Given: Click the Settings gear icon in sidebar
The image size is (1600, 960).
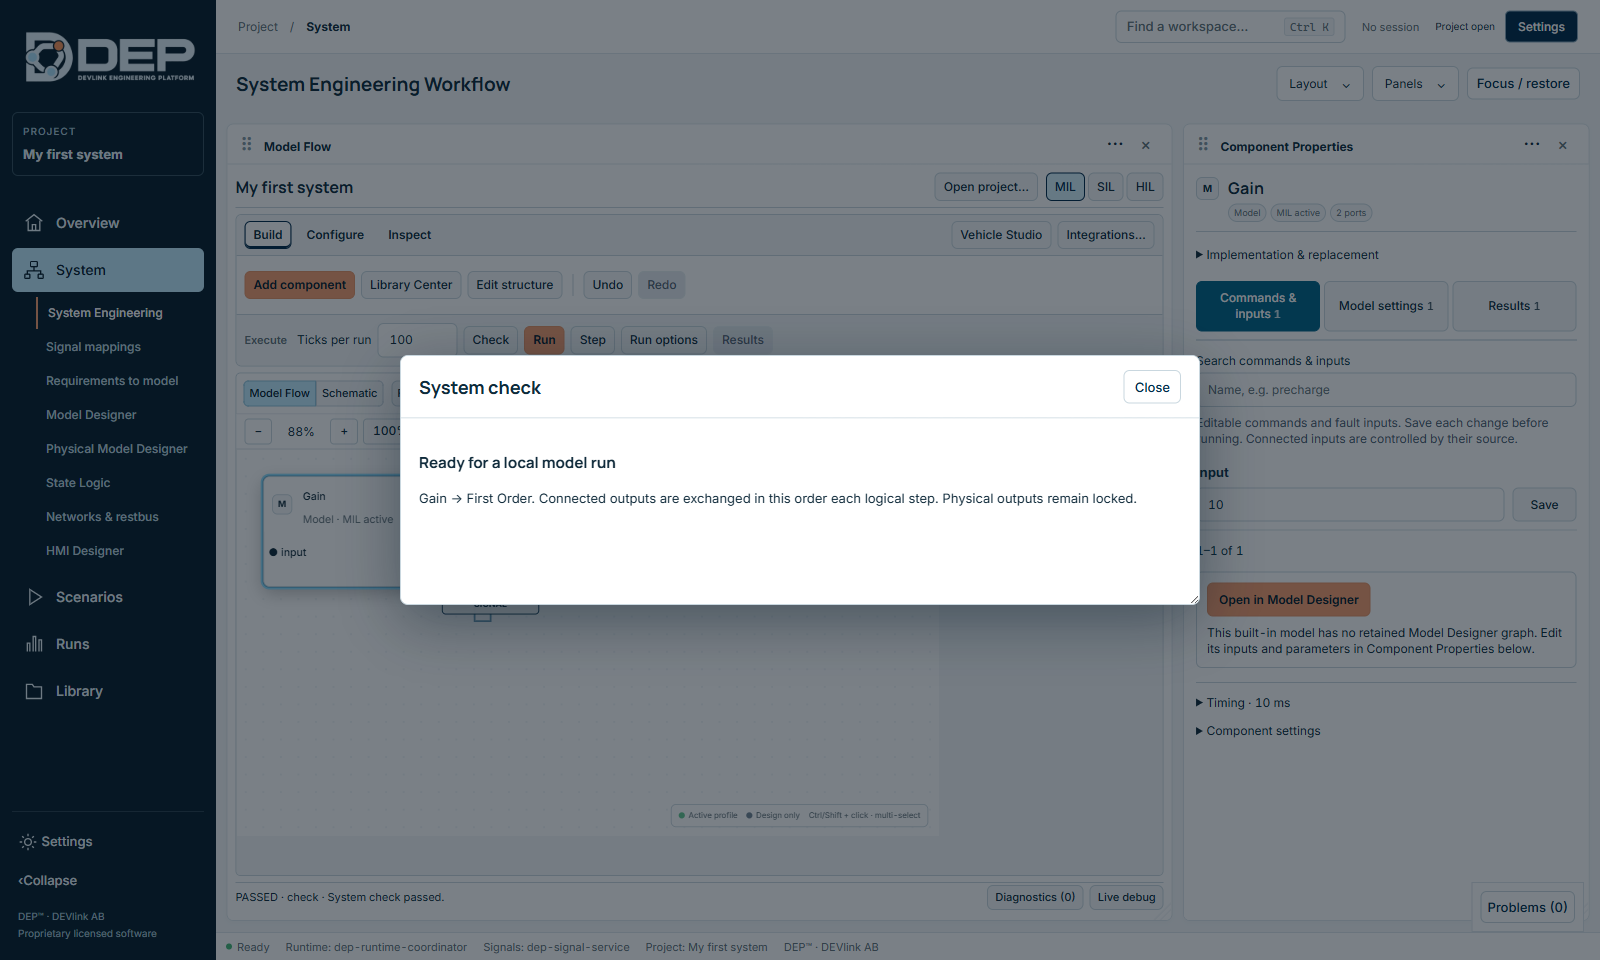Looking at the screenshot, I should (28, 842).
